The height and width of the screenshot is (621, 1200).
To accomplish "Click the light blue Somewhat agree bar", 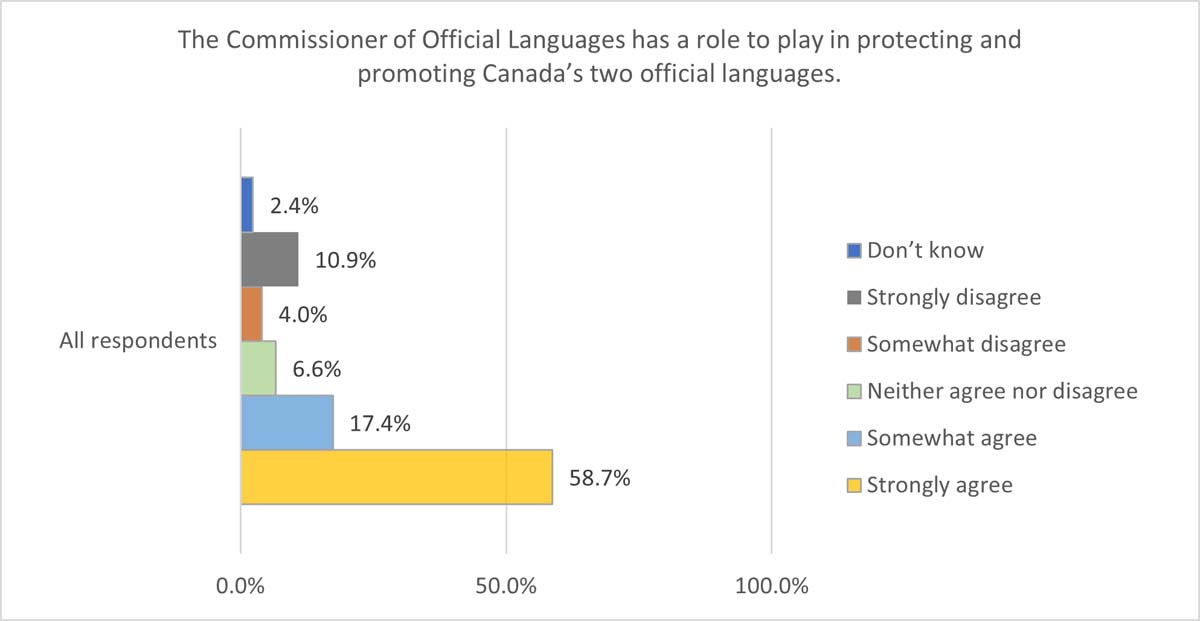I will (x=287, y=422).
